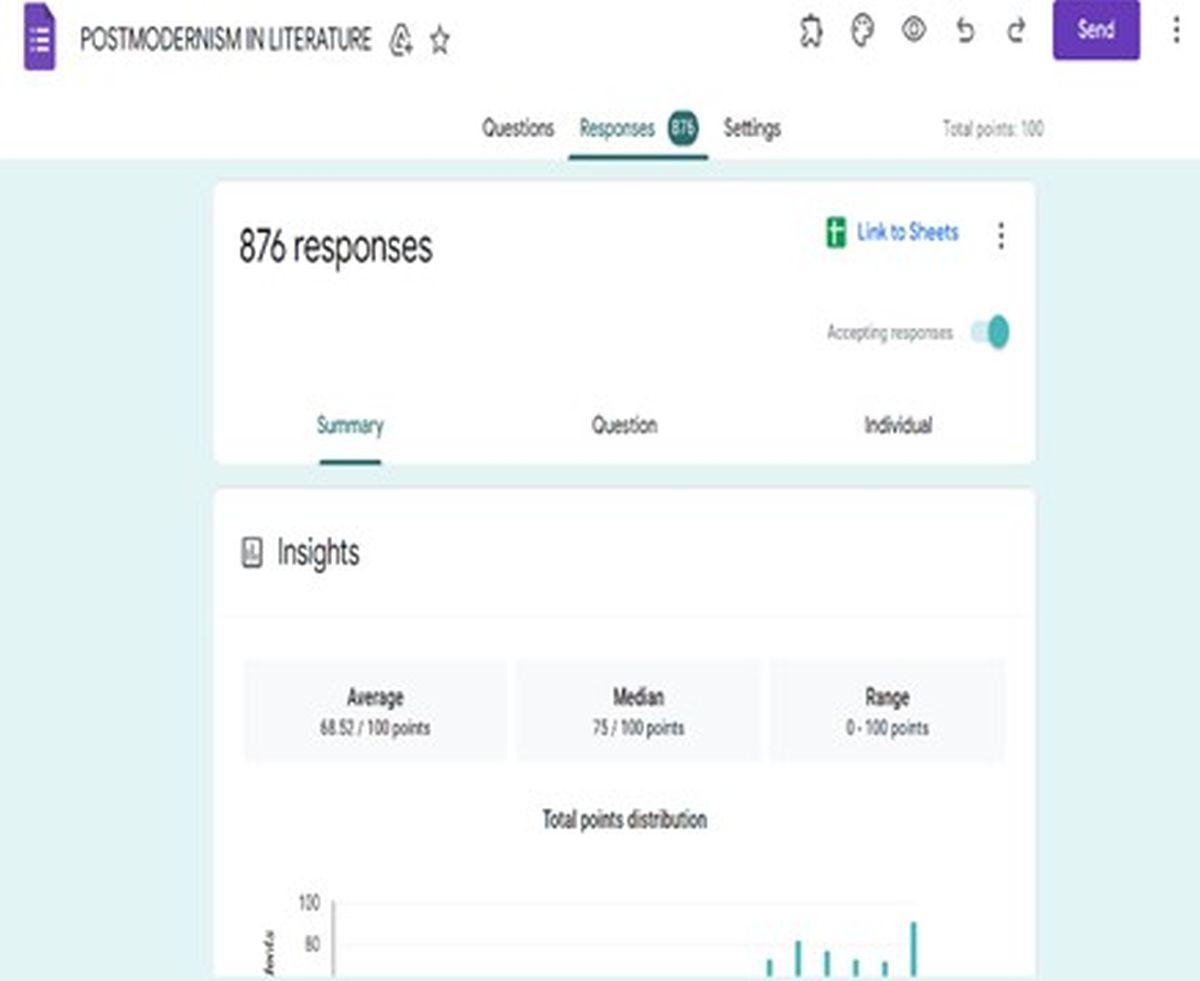This screenshot has width=1200, height=981.
Task: Click the form title POSTMODERNISM IN LITERATURE
Action: click(x=225, y=40)
